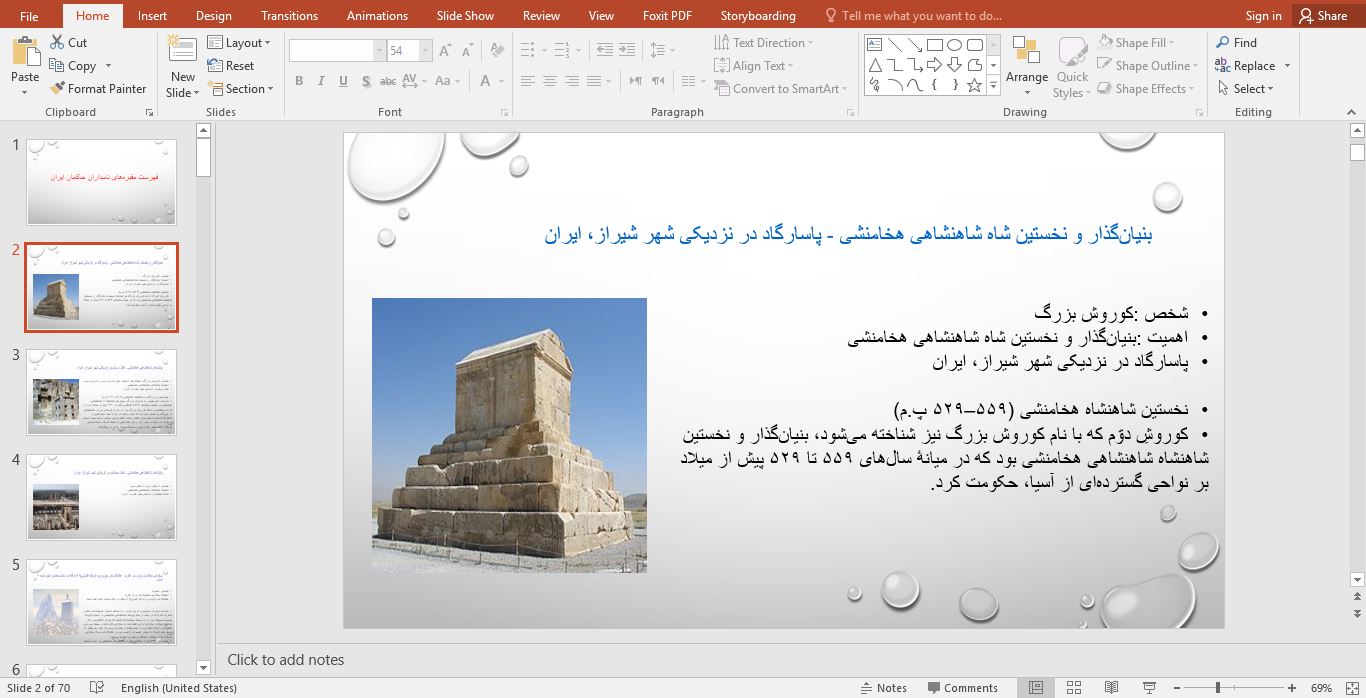
Task: Expand the Section dropdown
Action: pos(240,89)
